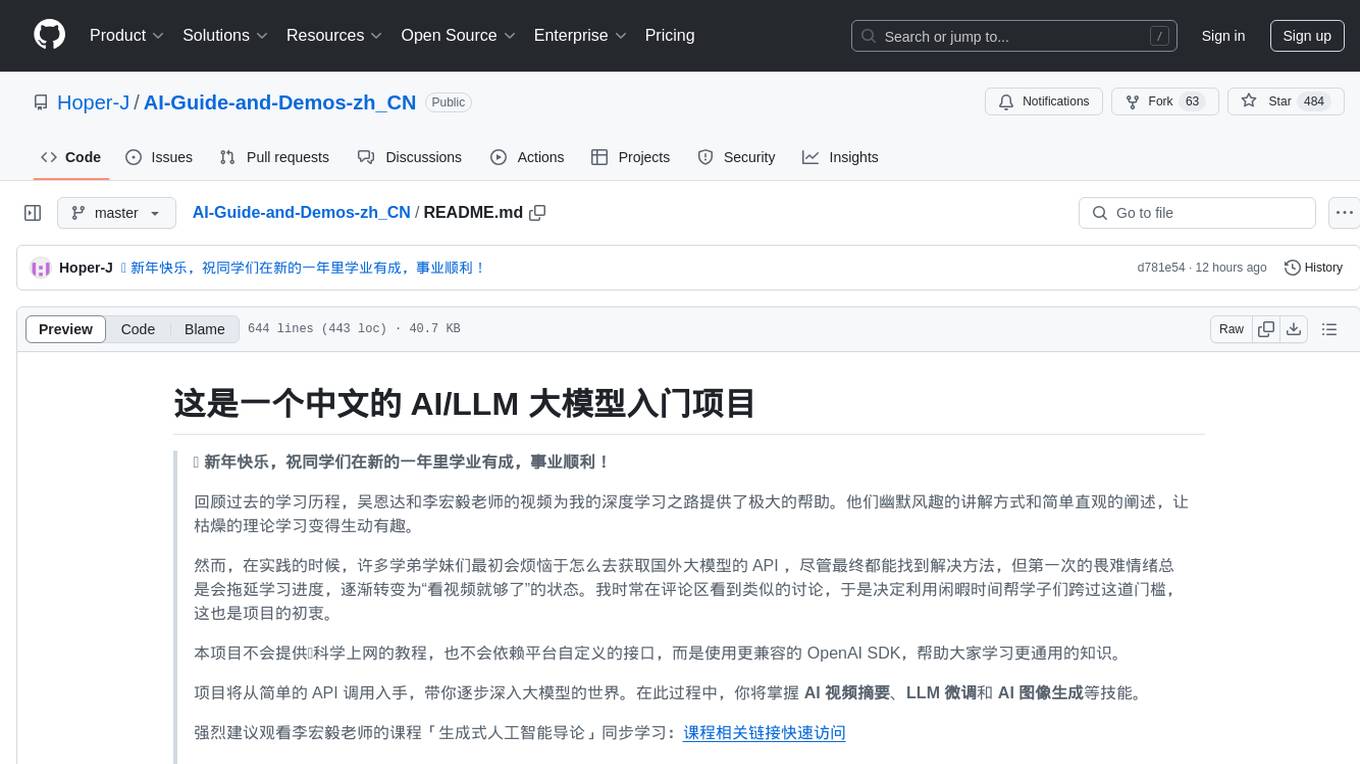The width and height of the screenshot is (1360, 764).
Task: Click the Sign in link
Action: pyautogui.click(x=1223, y=36)
